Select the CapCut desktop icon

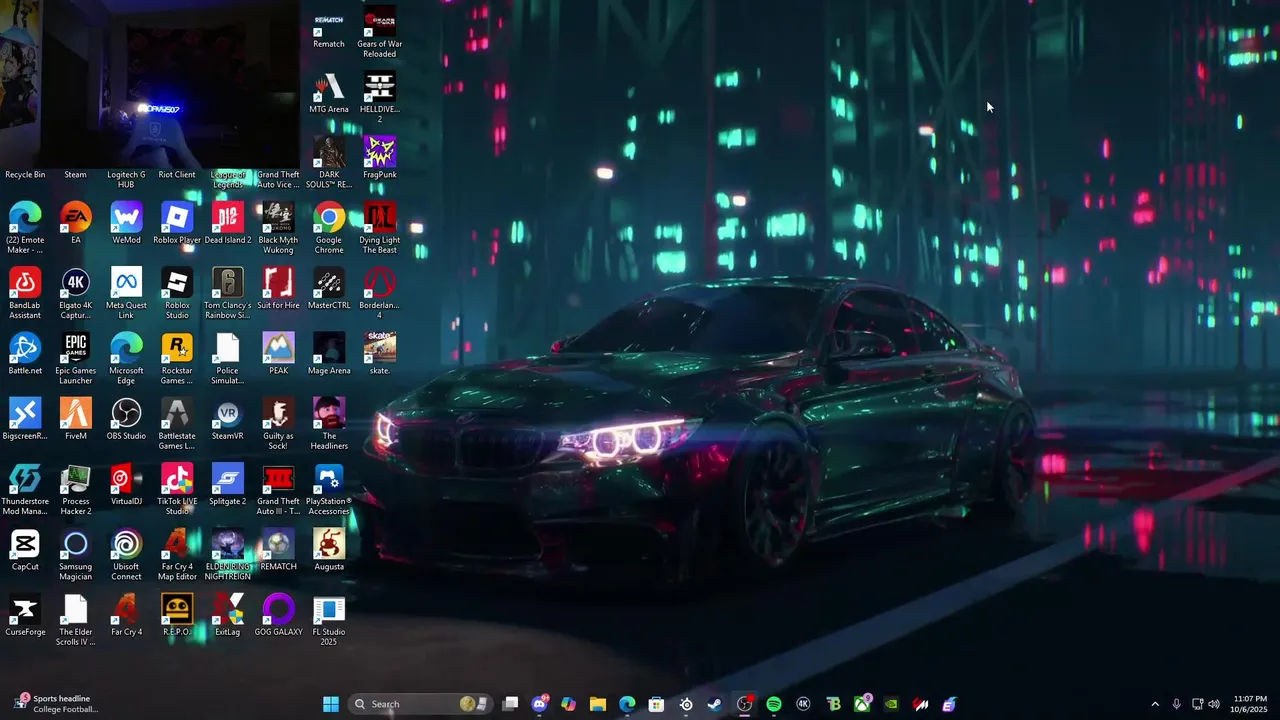tap(25, 549)
